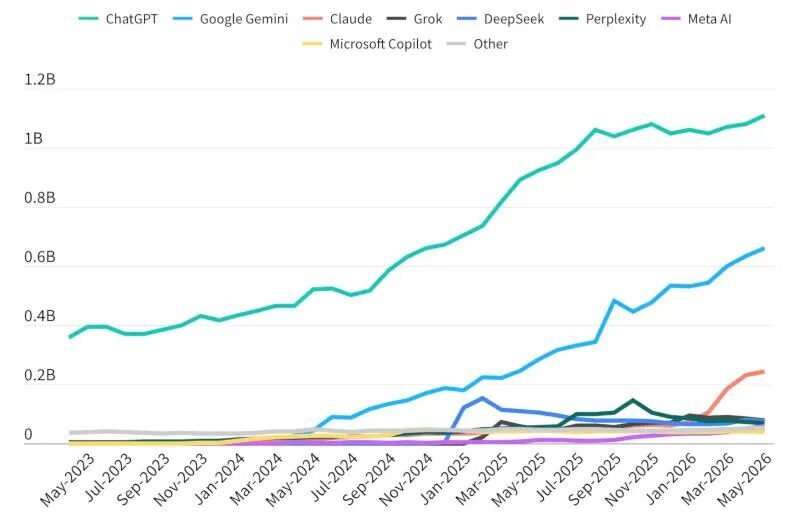Click the Google Gemini line end point

click(x=763, y=248)
